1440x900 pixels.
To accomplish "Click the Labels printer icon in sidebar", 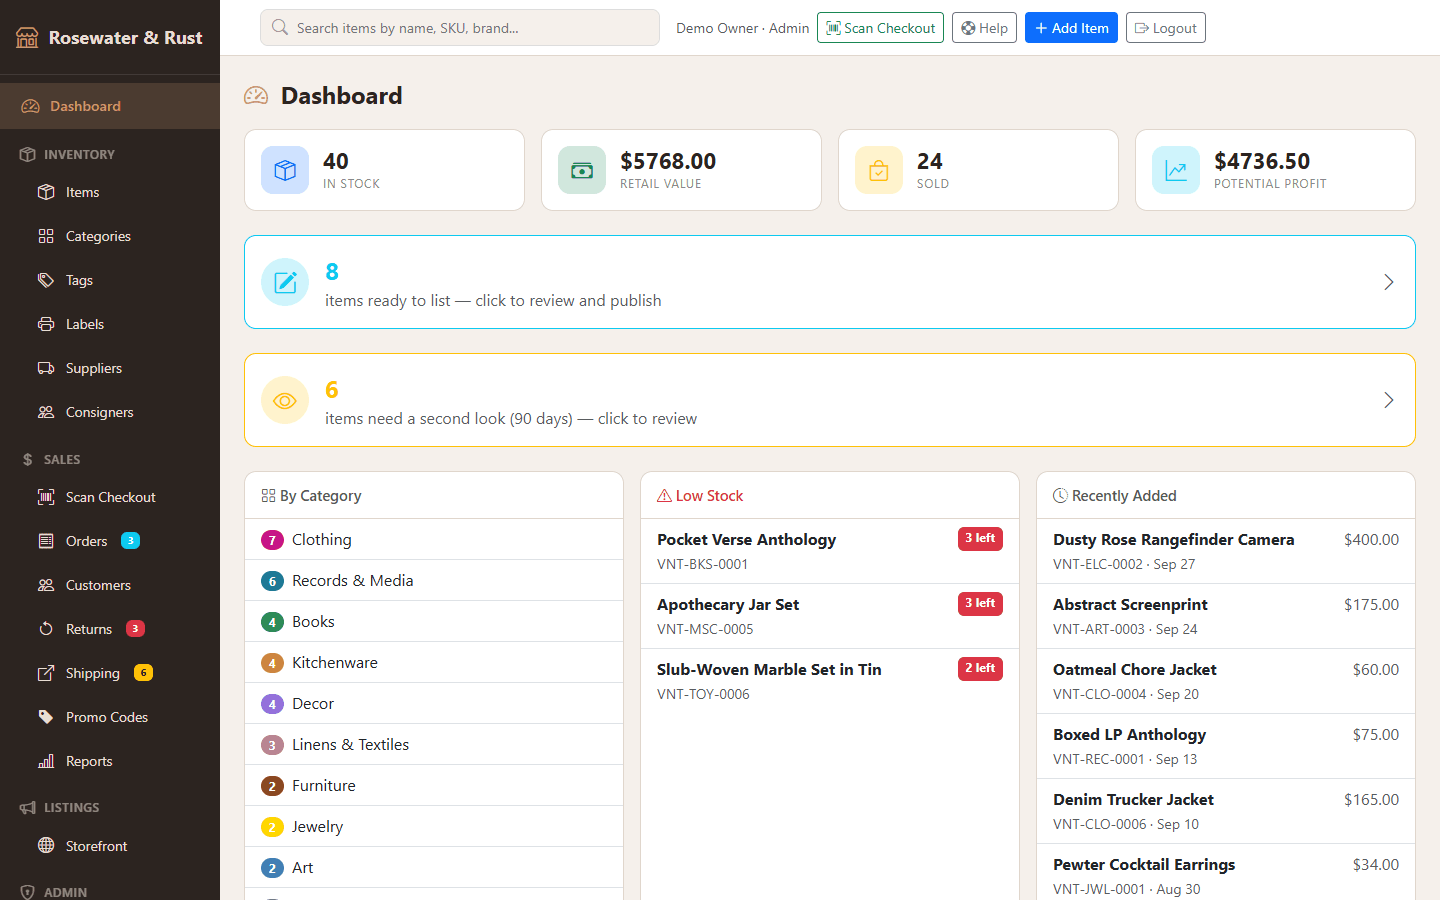I will click(46, 324).
